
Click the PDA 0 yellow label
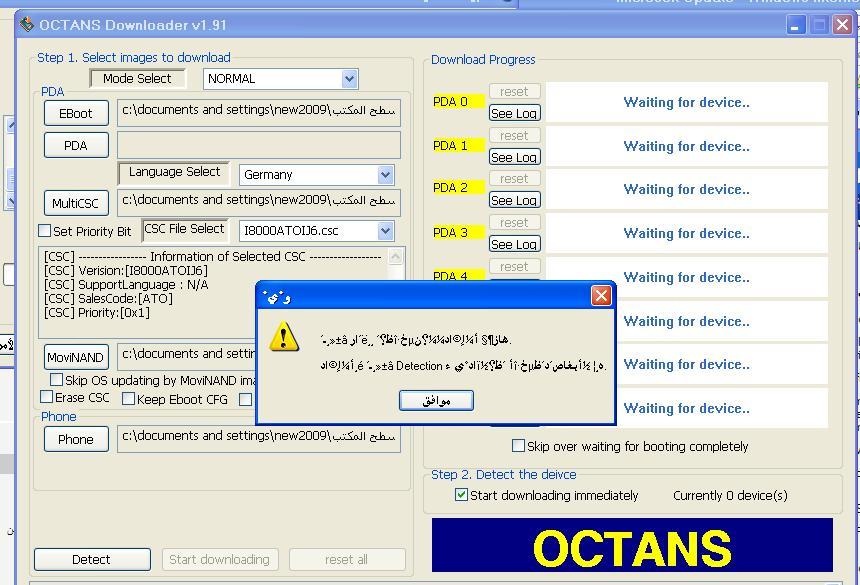(459, 101)
